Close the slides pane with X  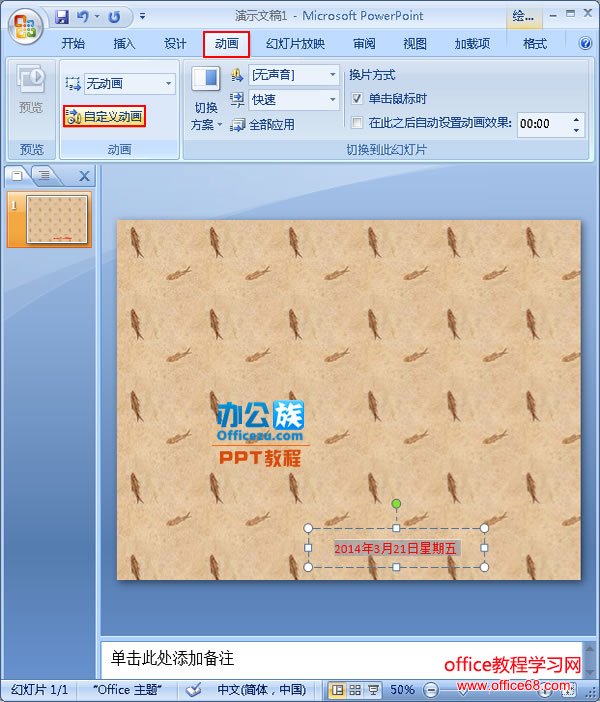coord(84,176)
